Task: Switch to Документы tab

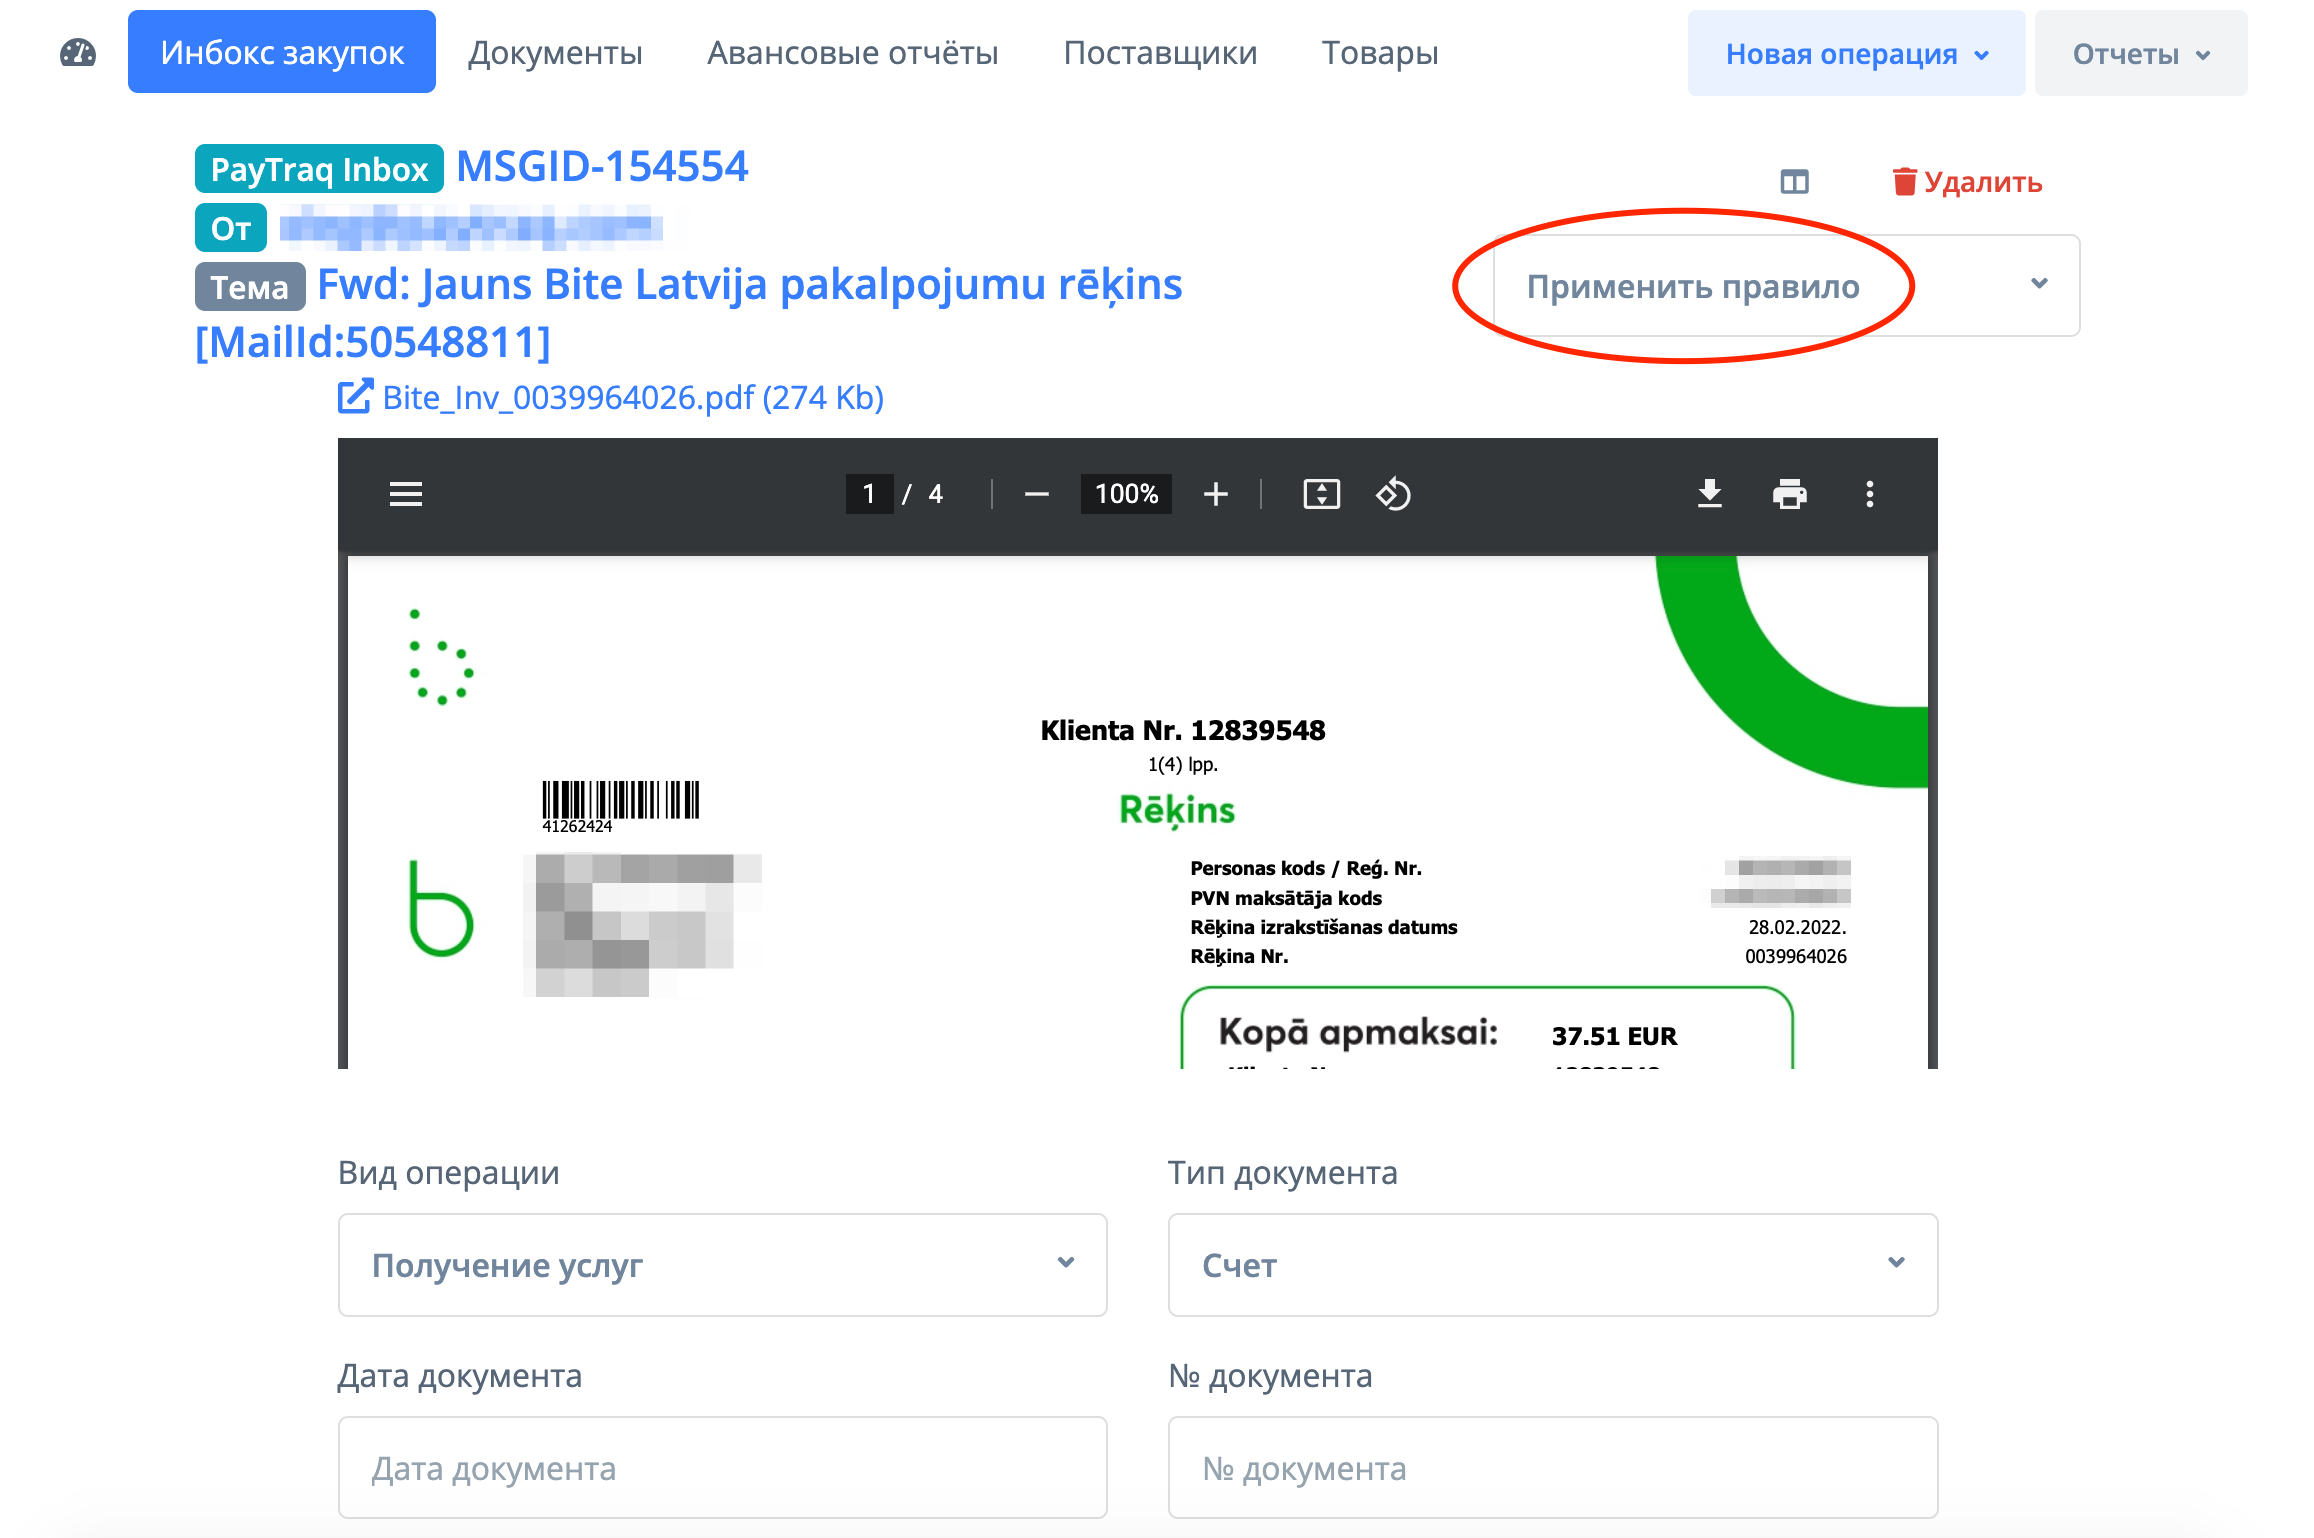Action: point(555,53)
